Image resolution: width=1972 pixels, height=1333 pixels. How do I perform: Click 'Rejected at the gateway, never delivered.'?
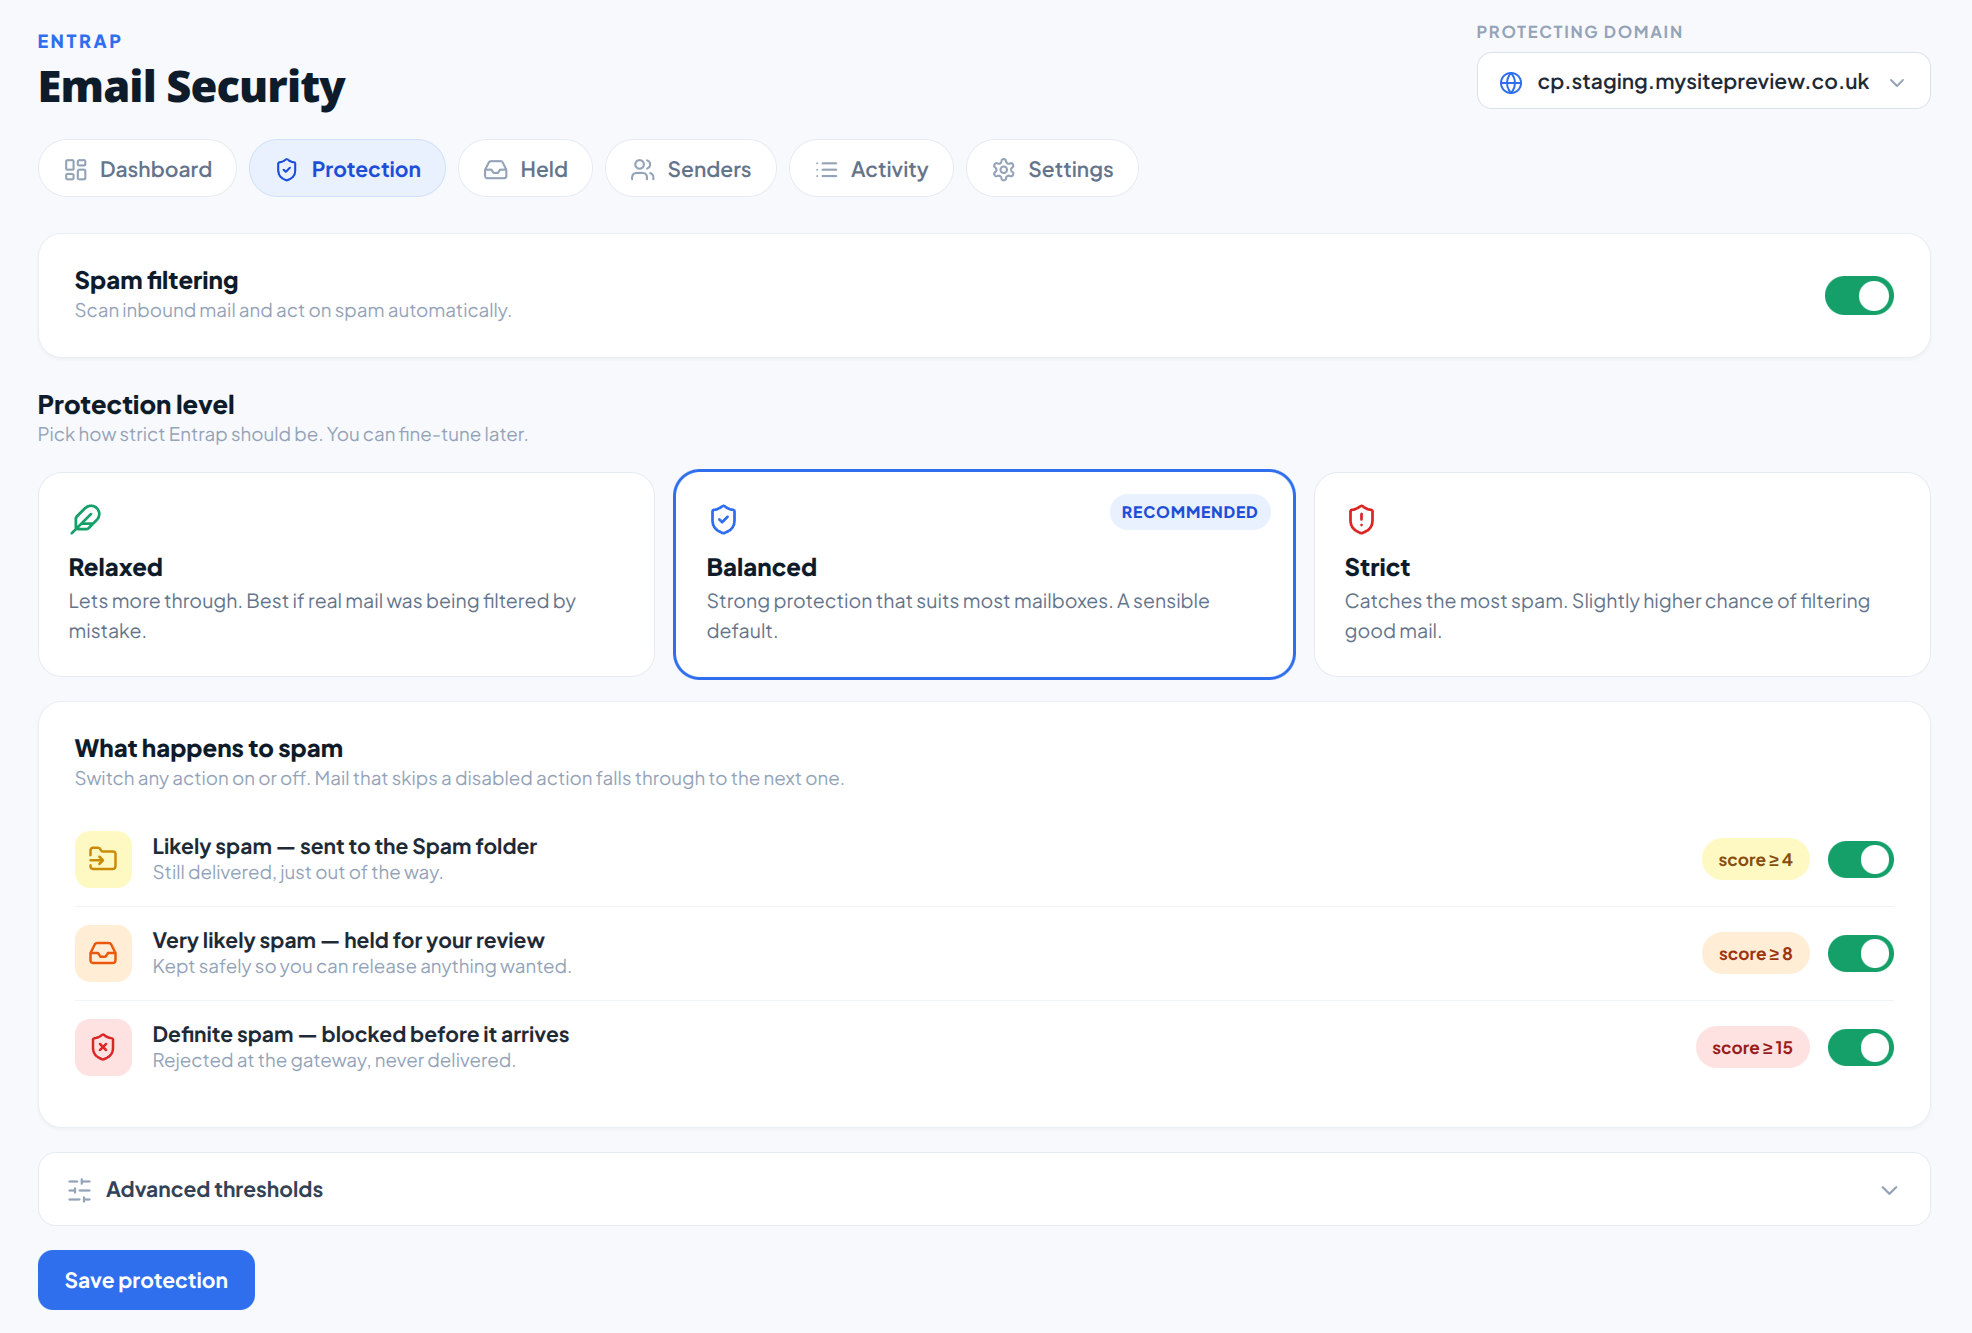click(334, 1060)
